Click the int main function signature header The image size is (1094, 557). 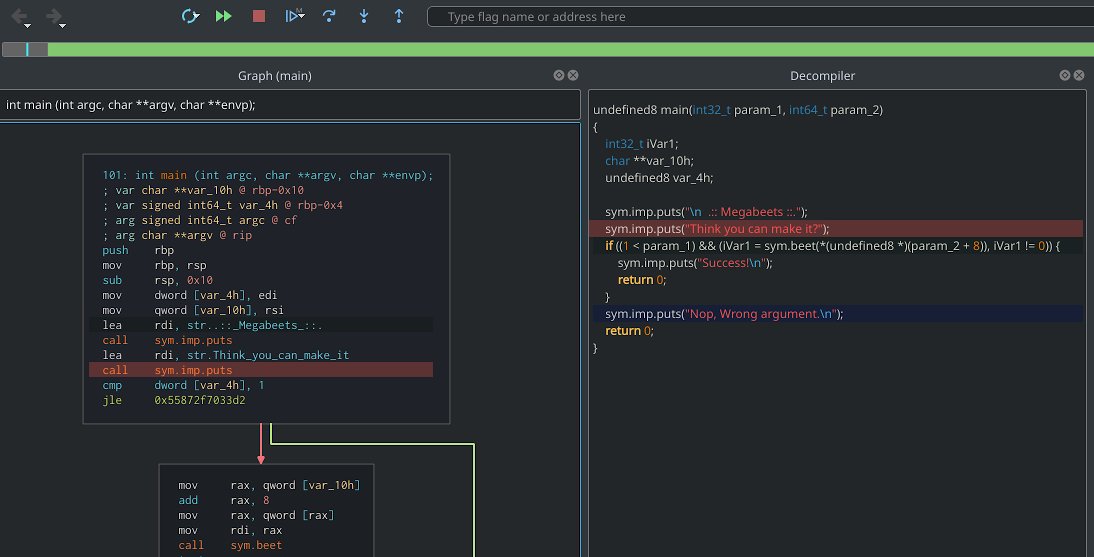click(290, 105)
